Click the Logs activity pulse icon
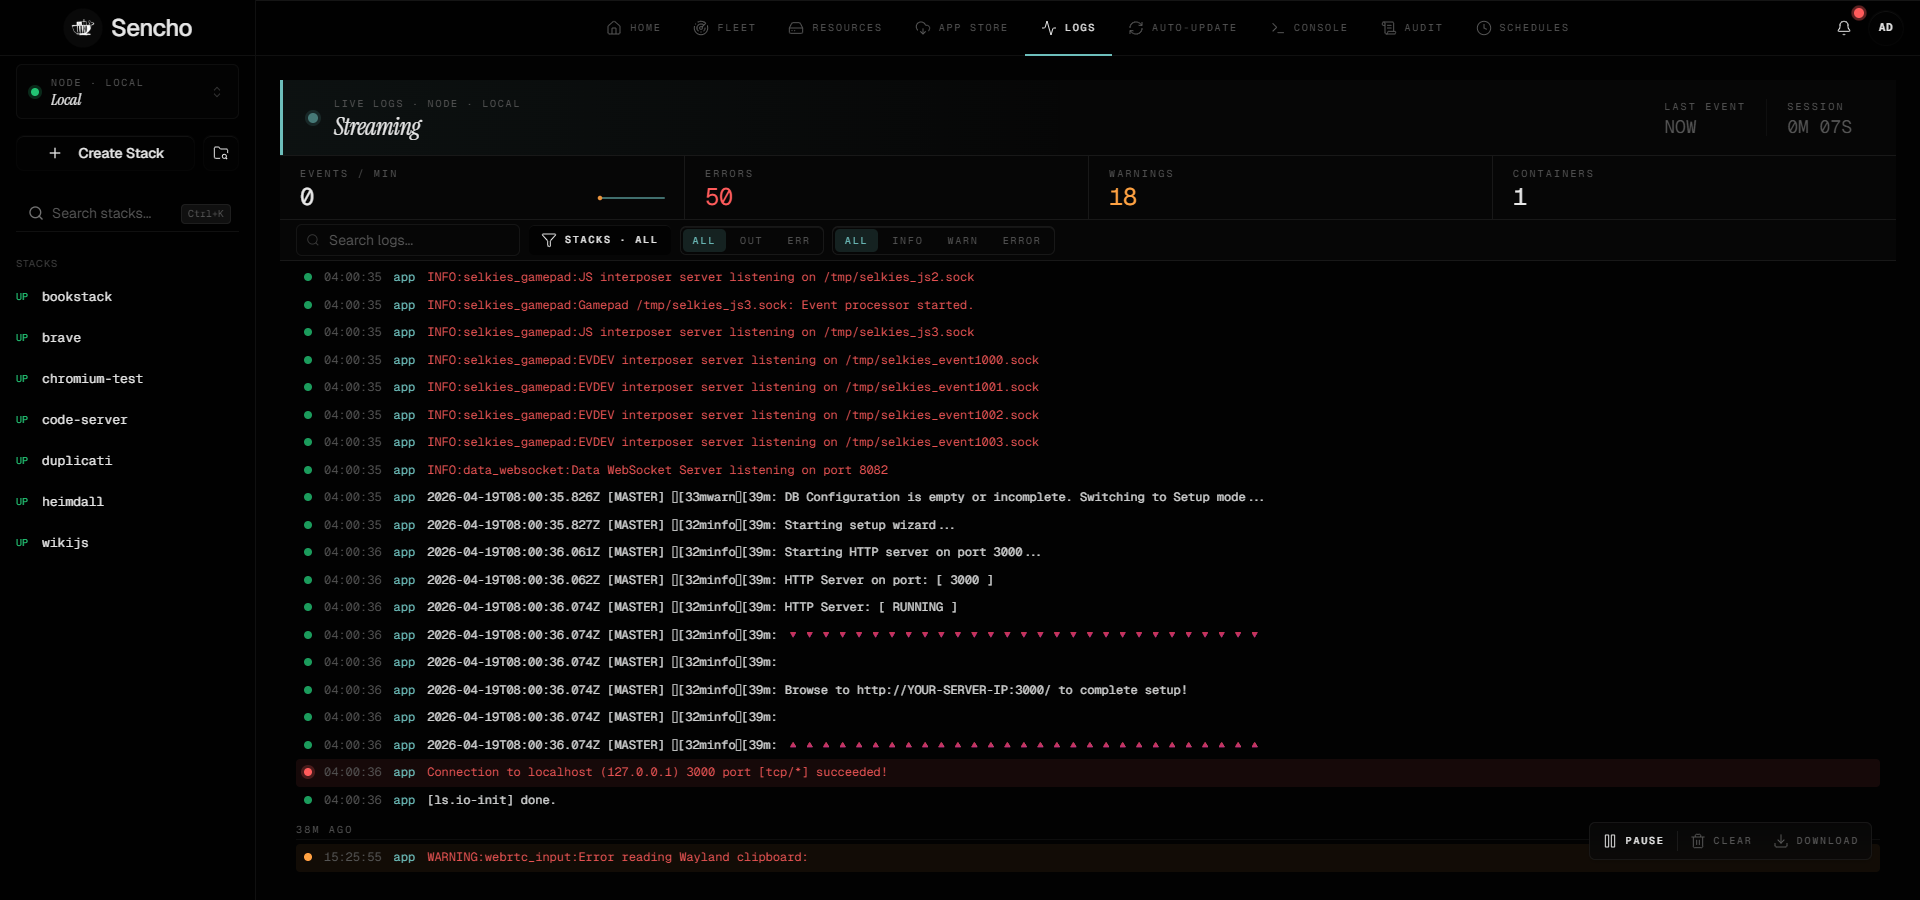 1048,28
